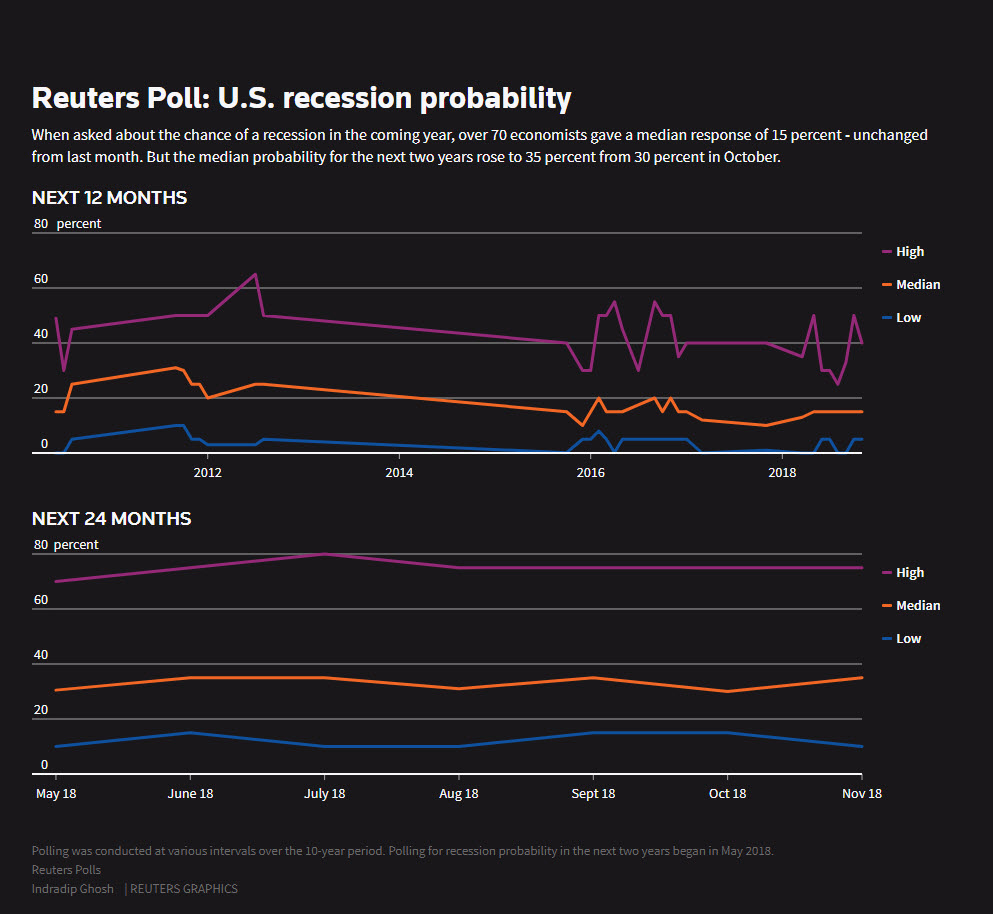993x914 pixels.
Task: Click the High purple swatch in 12-month legend
Action: (x=887, y=252)
